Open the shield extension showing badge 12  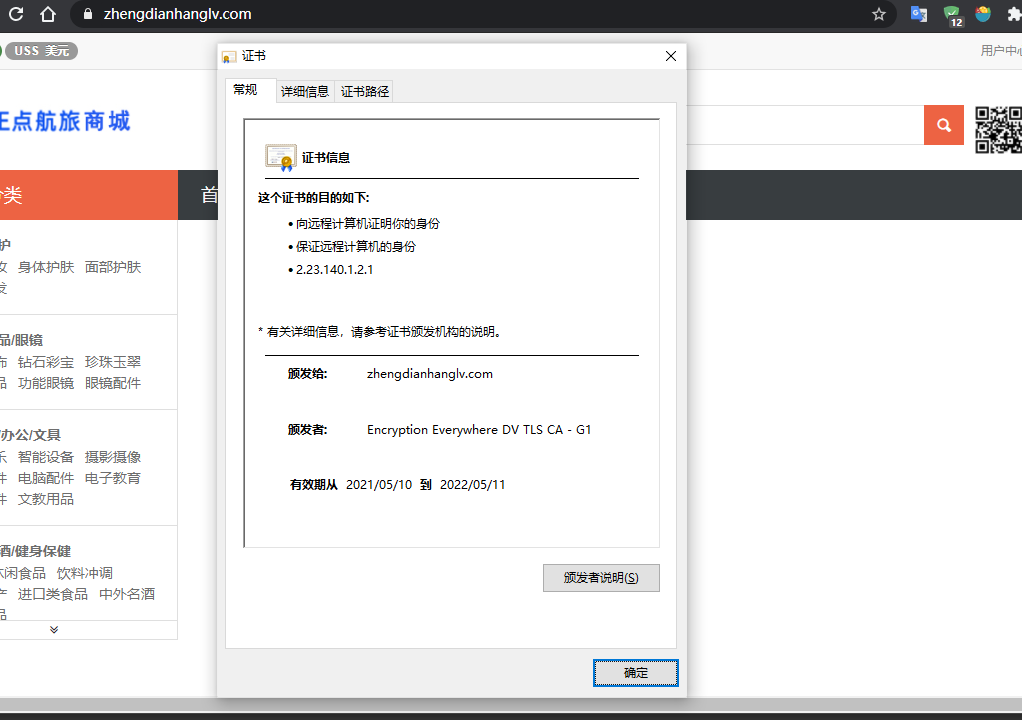click(x=952, y=15)
